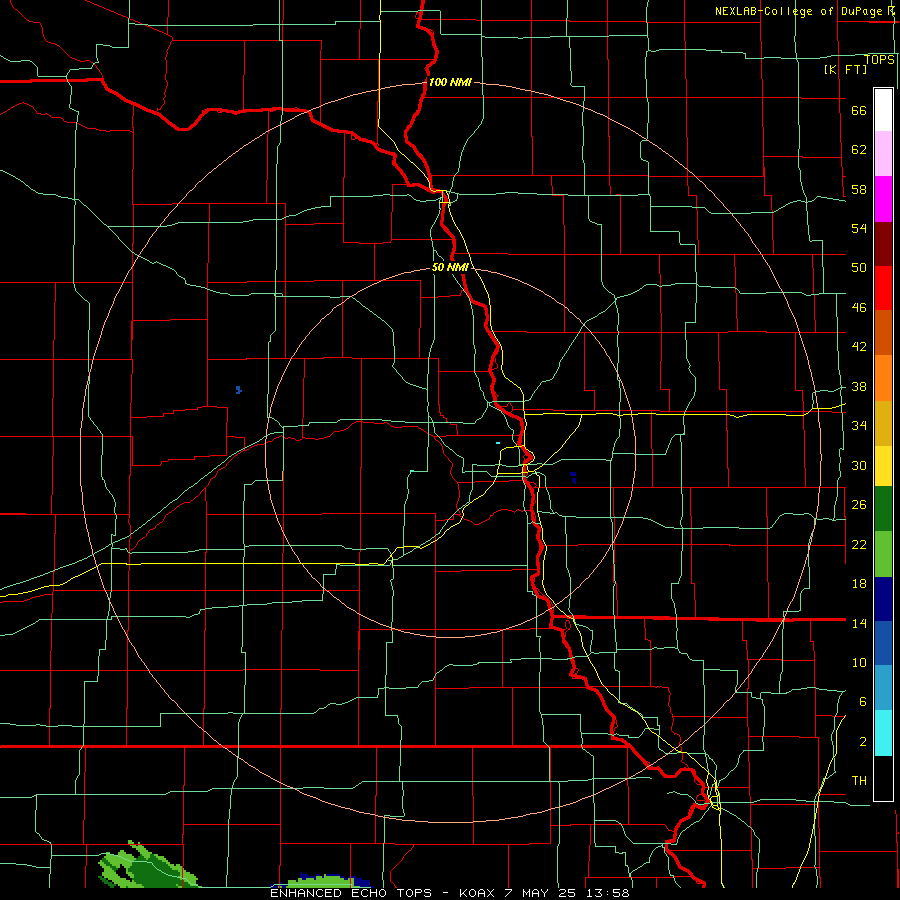Click the "TOPS" legend title
Image resolution: width=900 pixels, height=900 pixels.
[879, 60]
